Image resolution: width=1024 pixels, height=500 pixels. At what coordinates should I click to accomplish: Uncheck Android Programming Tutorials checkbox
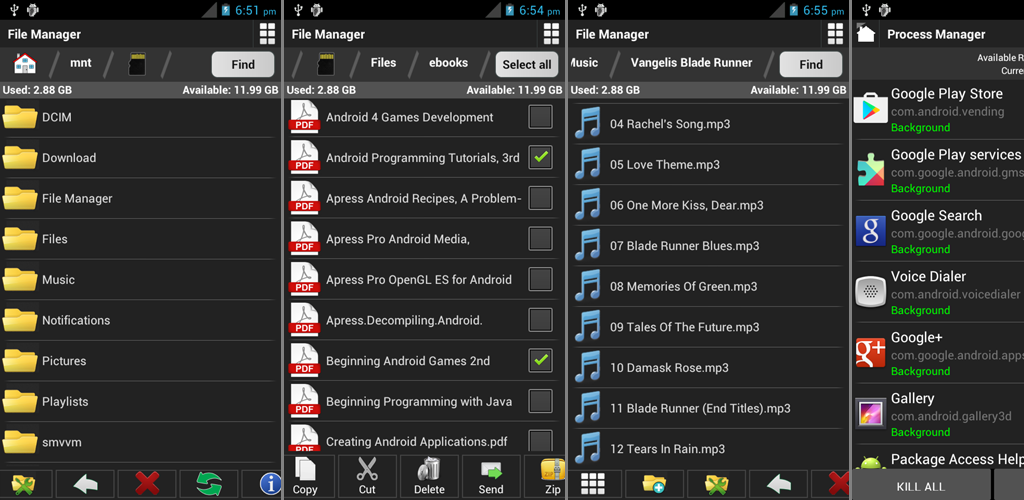tap(540, 157)
